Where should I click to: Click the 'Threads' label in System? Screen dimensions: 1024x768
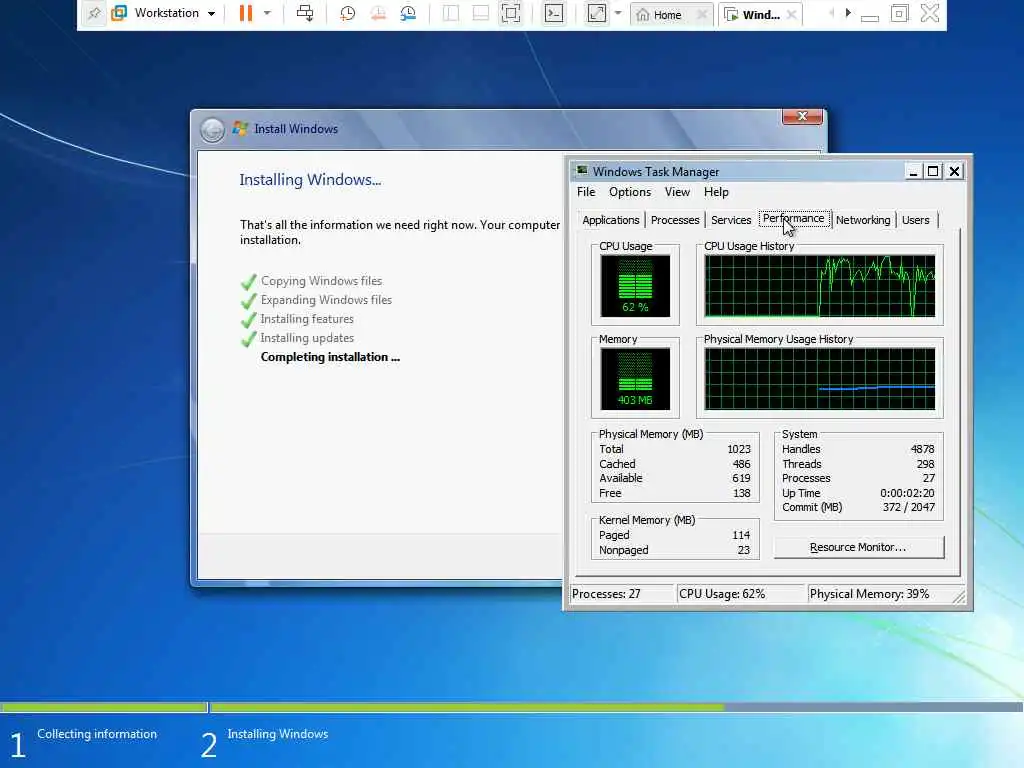801,464
